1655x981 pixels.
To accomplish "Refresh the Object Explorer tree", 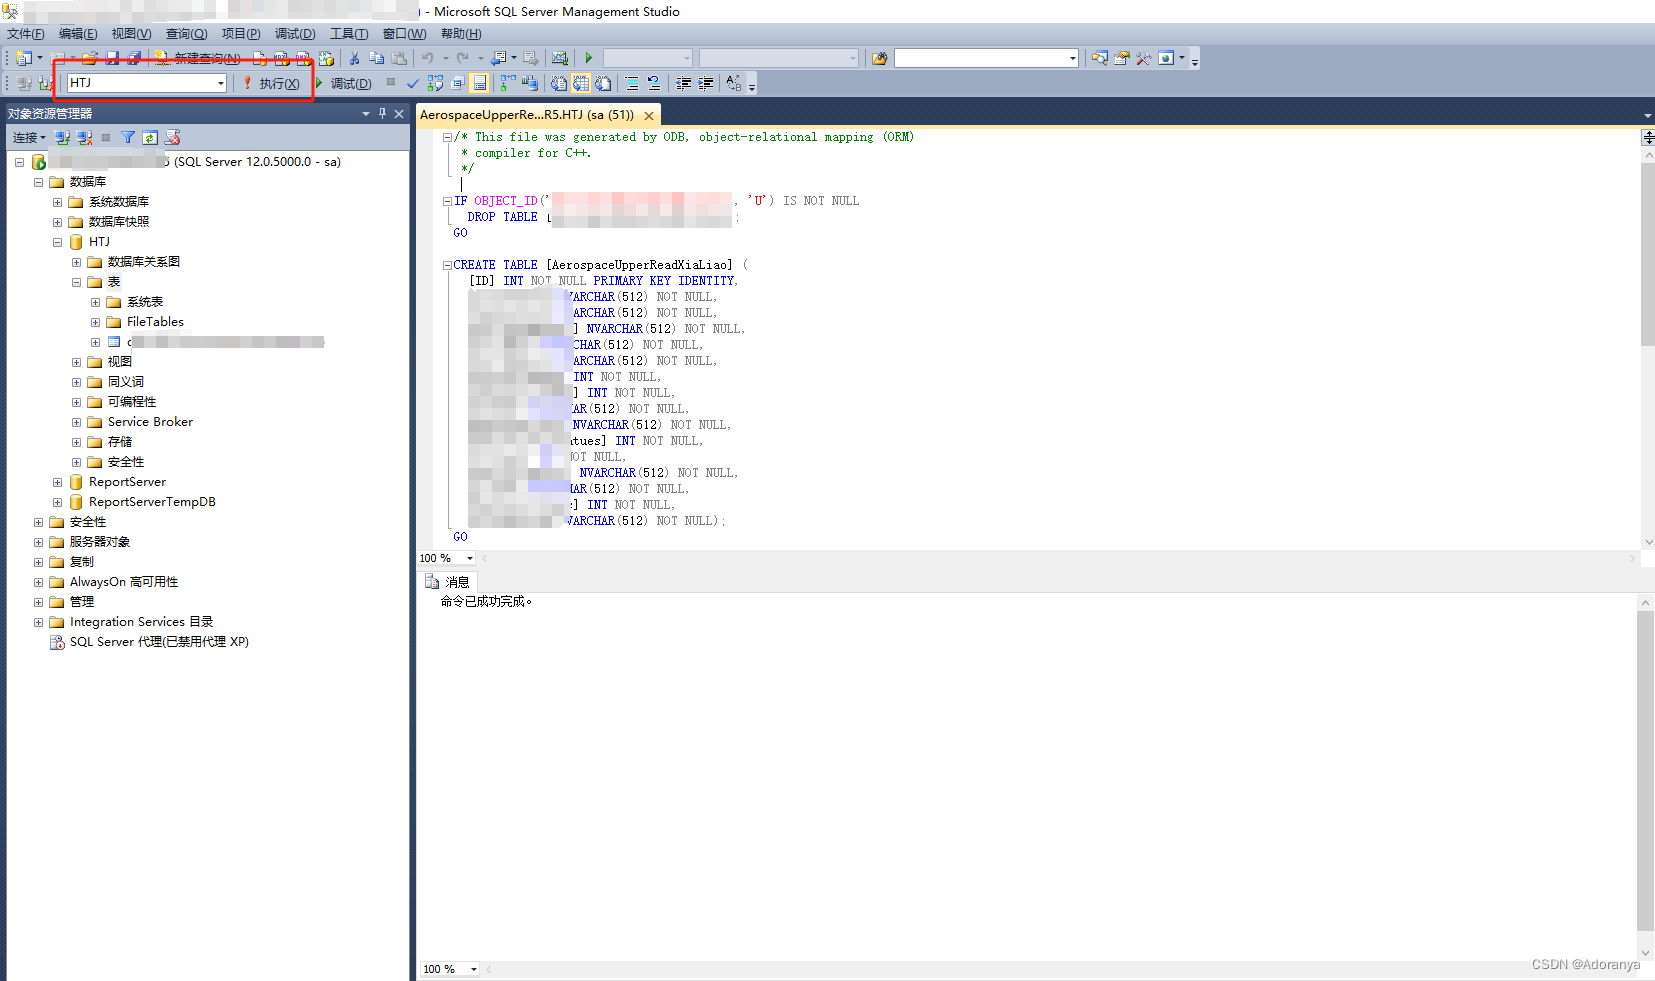I will (x=150, y=137).
